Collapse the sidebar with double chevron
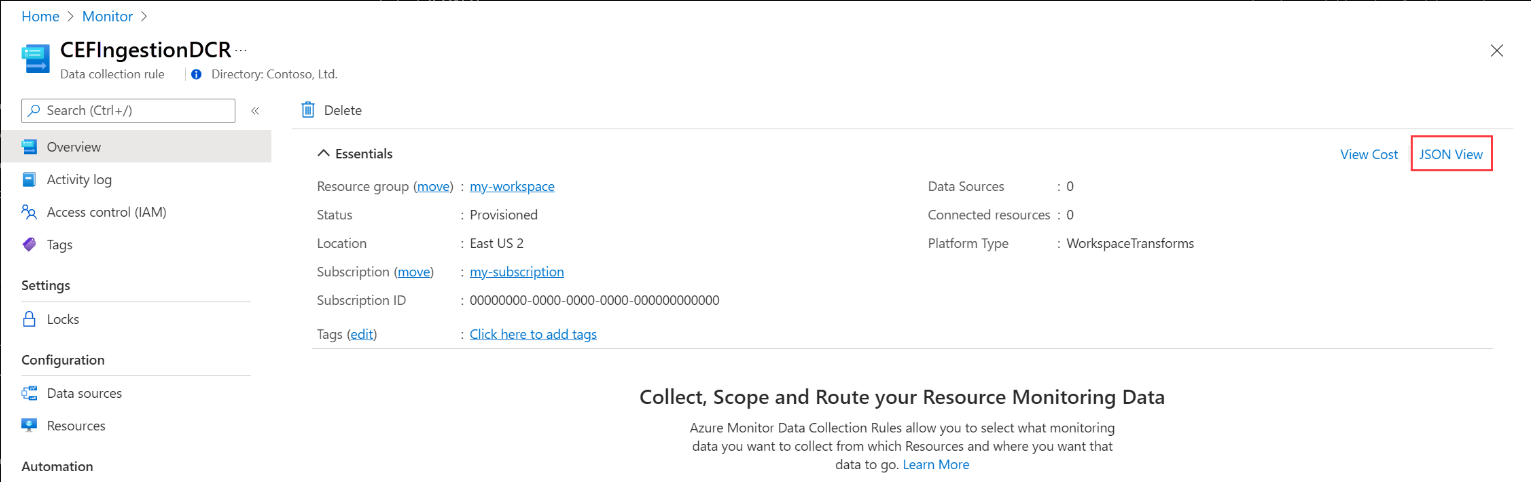The width and height of the screenshot is (1531, 482). click(255, 111)
